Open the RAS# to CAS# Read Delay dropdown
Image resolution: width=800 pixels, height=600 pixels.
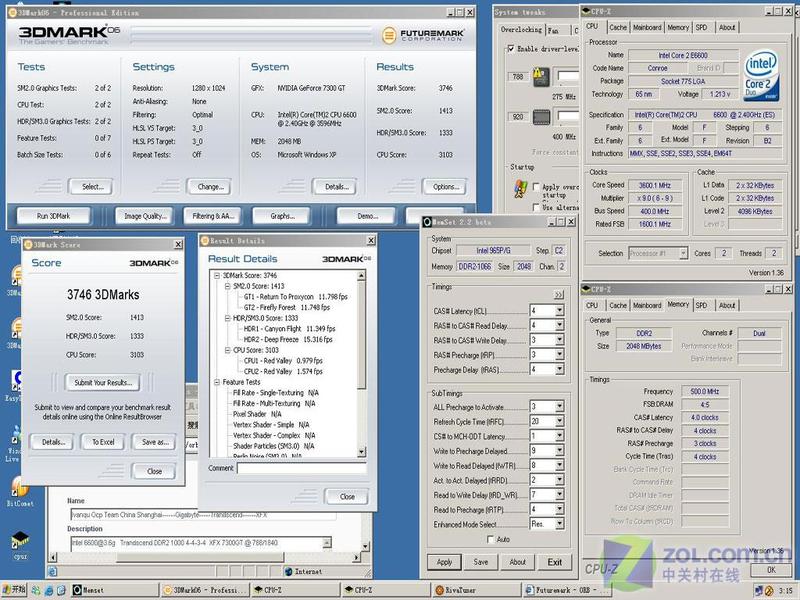coord(559,325)
